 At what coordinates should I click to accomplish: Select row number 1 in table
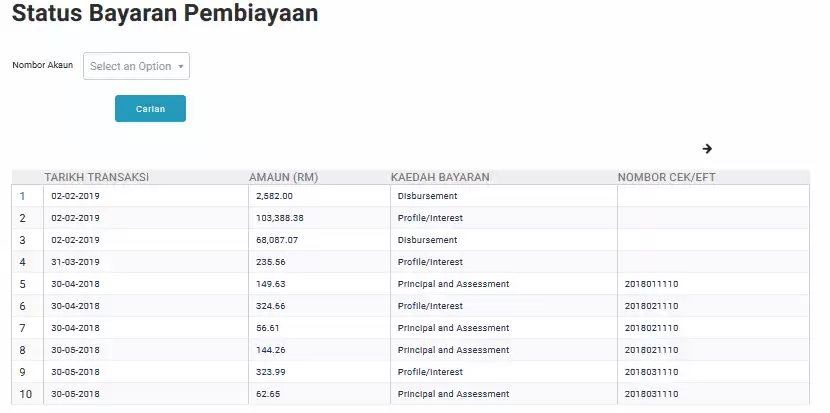tap(23, 196)
